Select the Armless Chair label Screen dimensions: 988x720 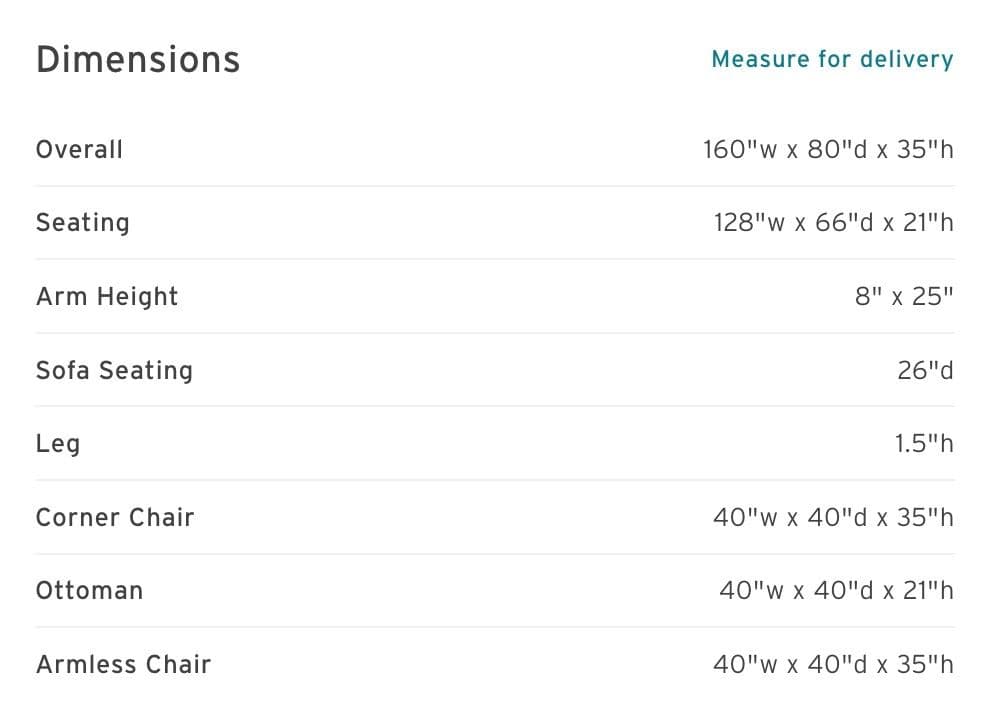click(124, 665)
